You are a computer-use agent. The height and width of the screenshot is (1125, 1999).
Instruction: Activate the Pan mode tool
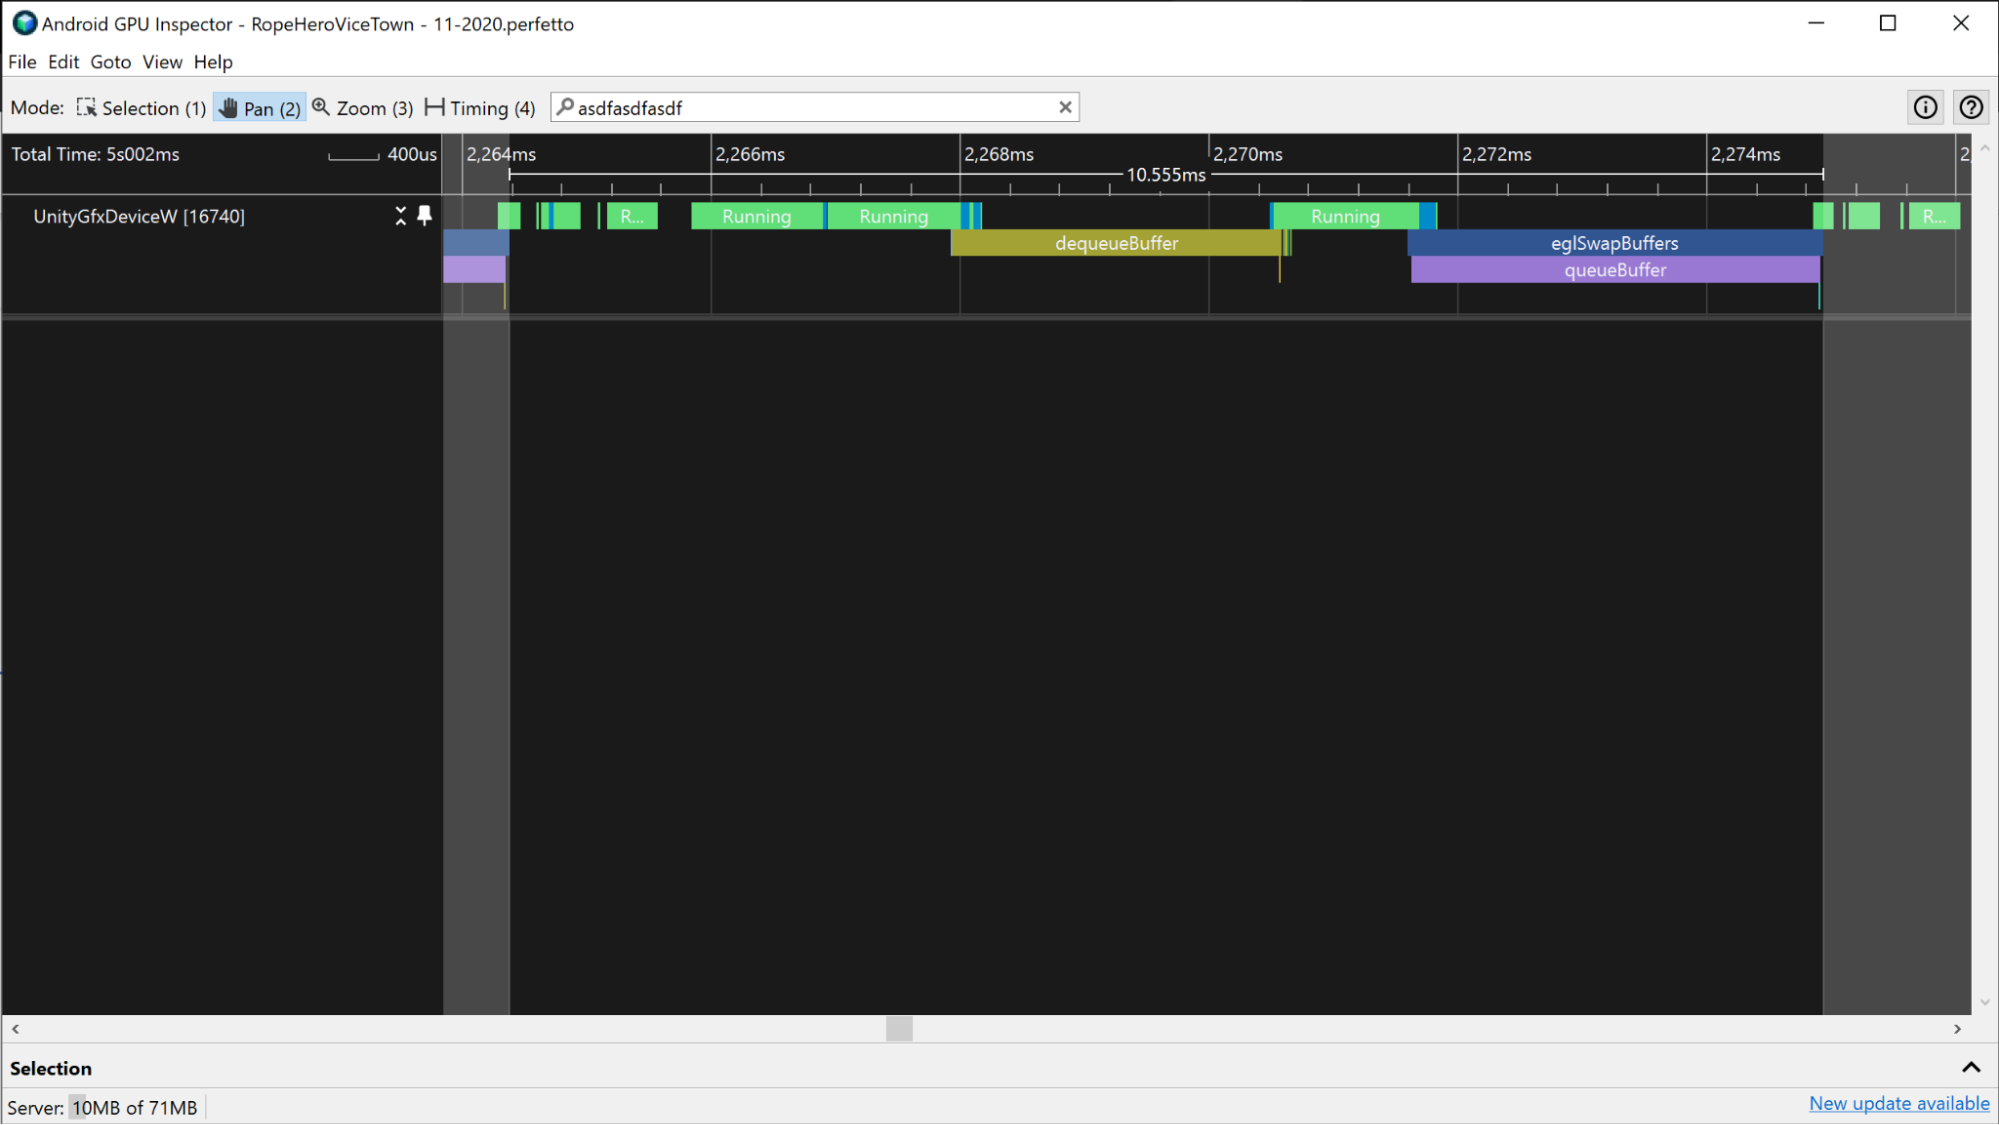tap(258, 107)
